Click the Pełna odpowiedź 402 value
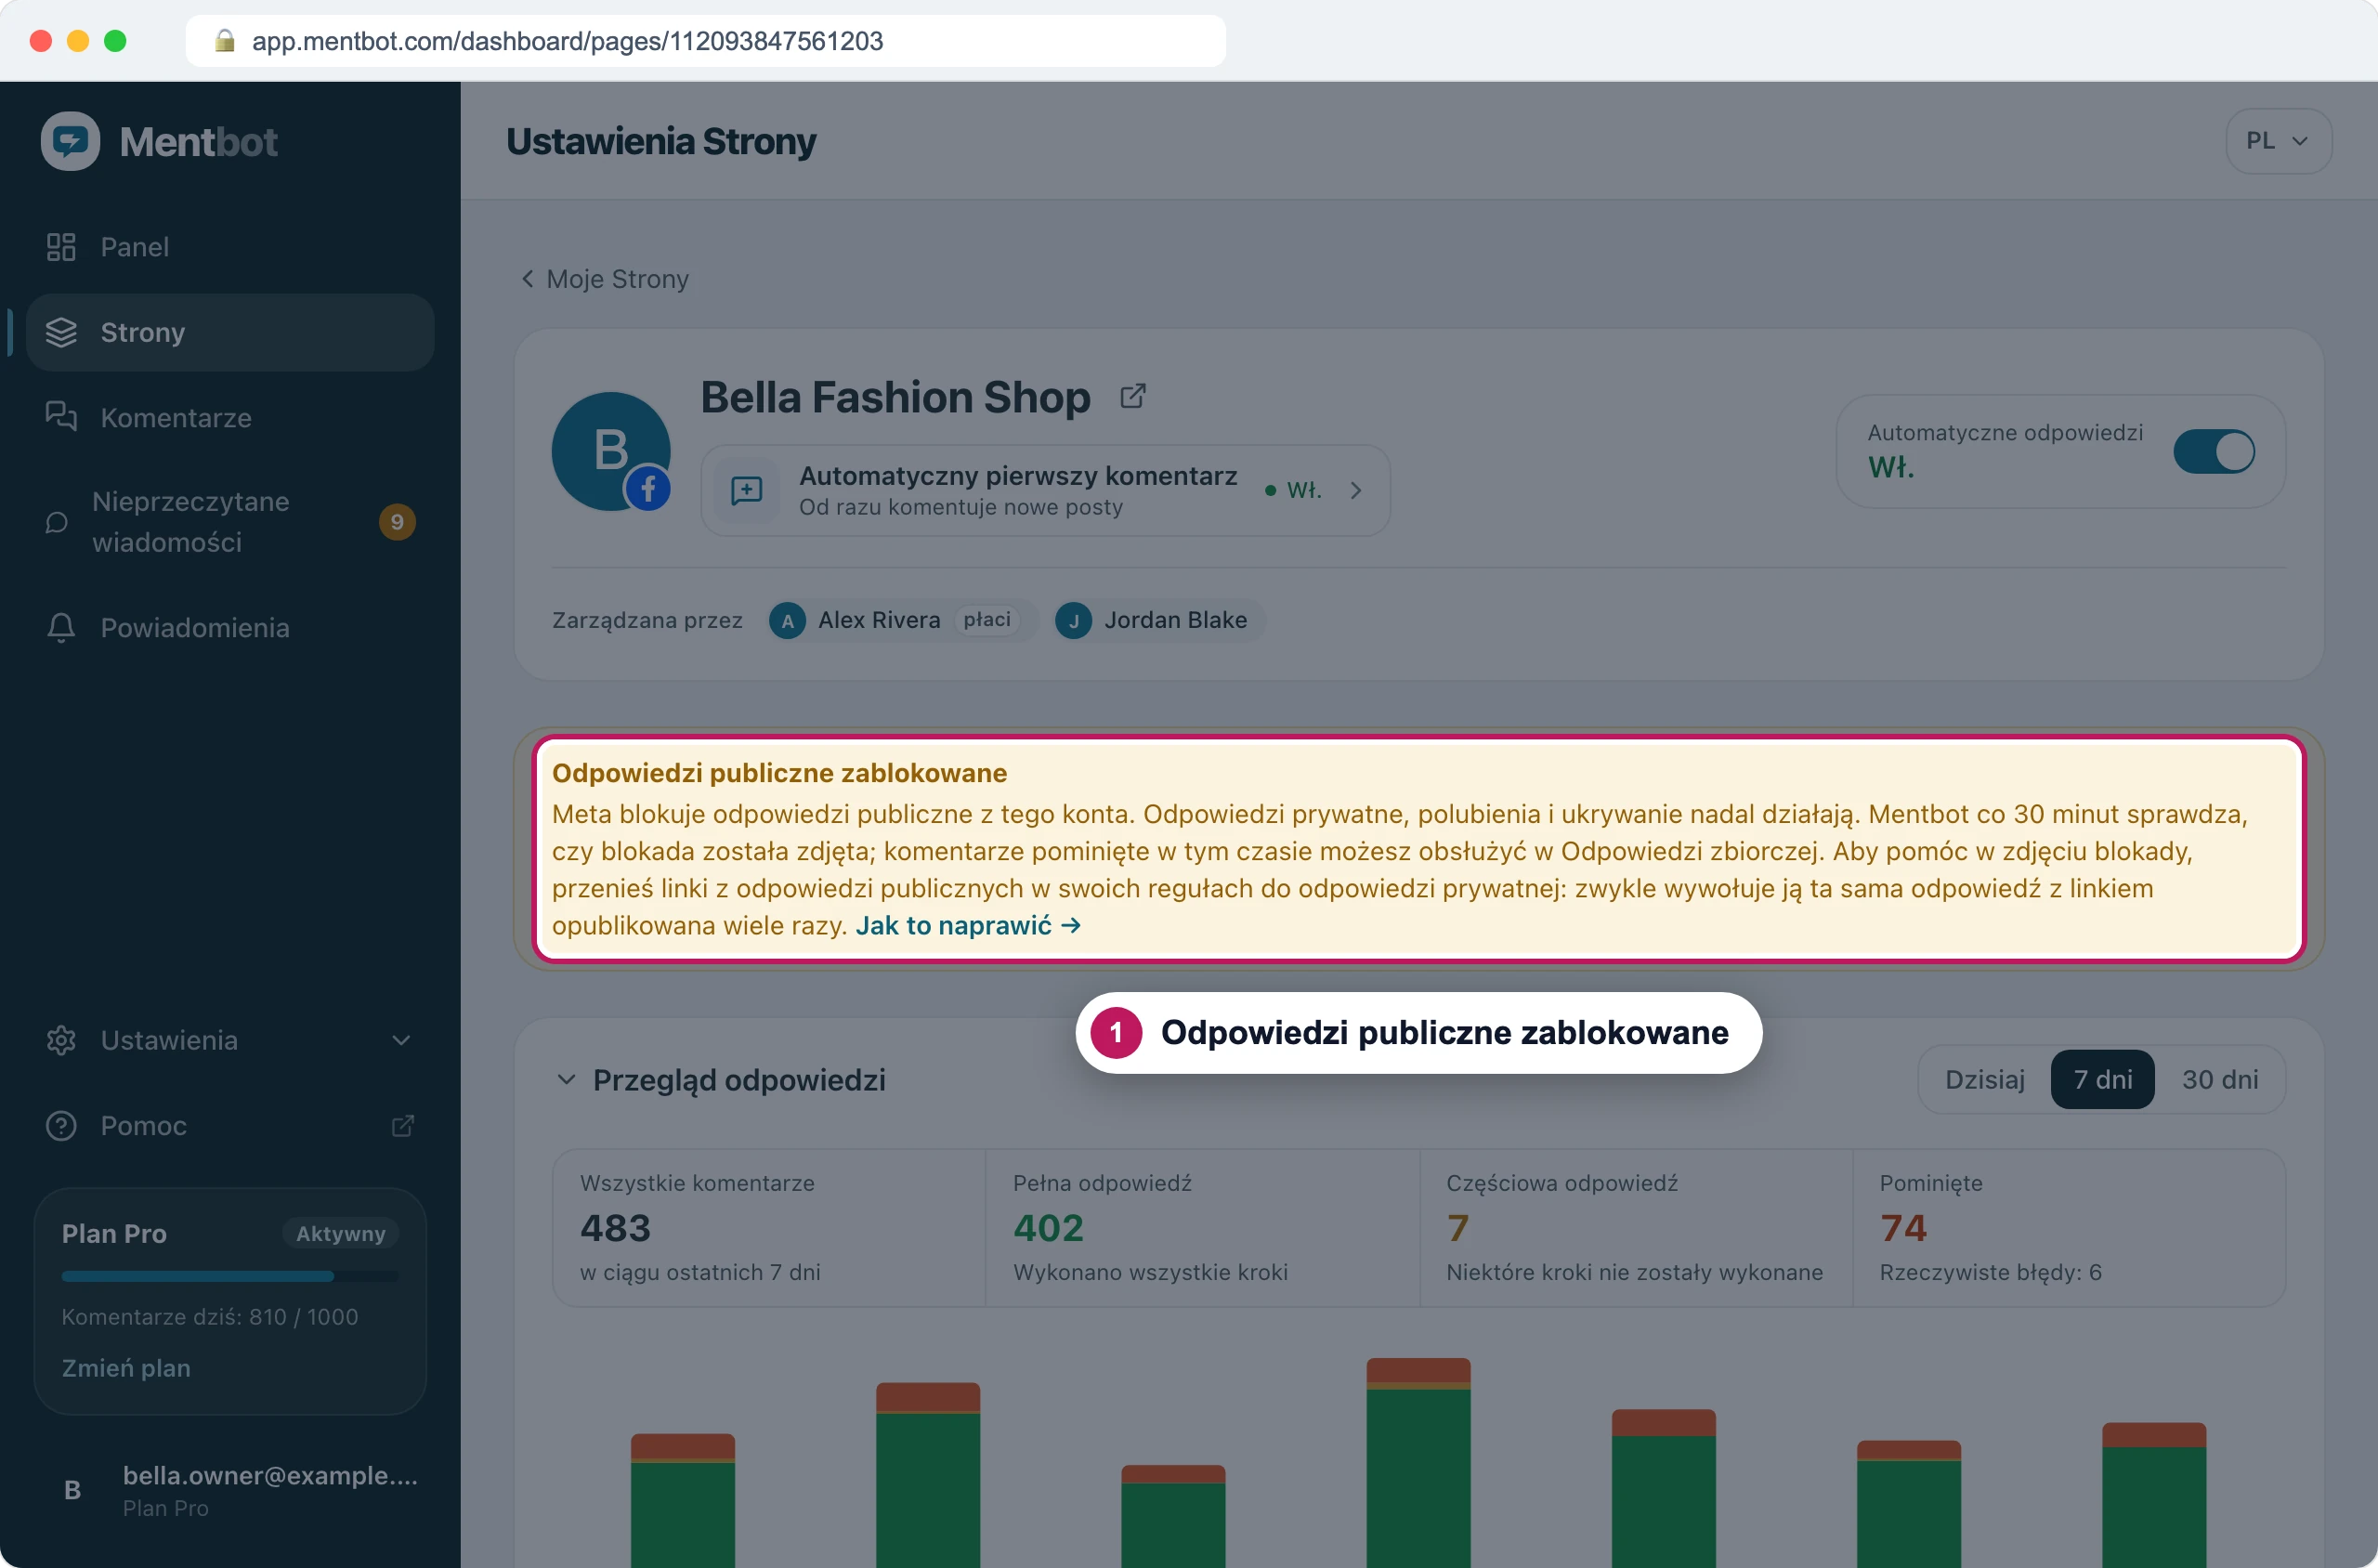Viewport: 2378px width, 1568px height. [1048, 1227]
